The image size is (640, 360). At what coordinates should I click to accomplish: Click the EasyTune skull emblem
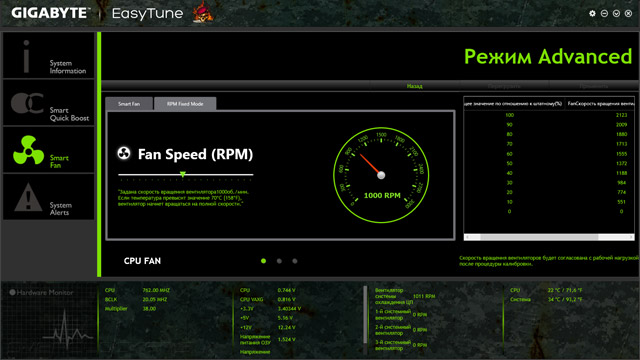pyautogui.click(x=203, y=12)
